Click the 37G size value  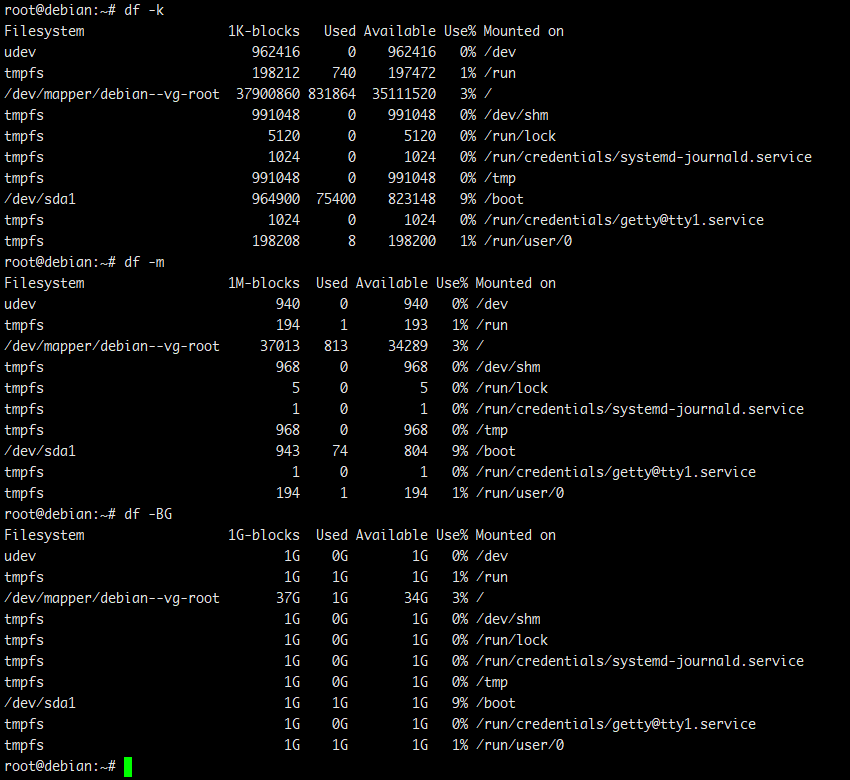288,598
